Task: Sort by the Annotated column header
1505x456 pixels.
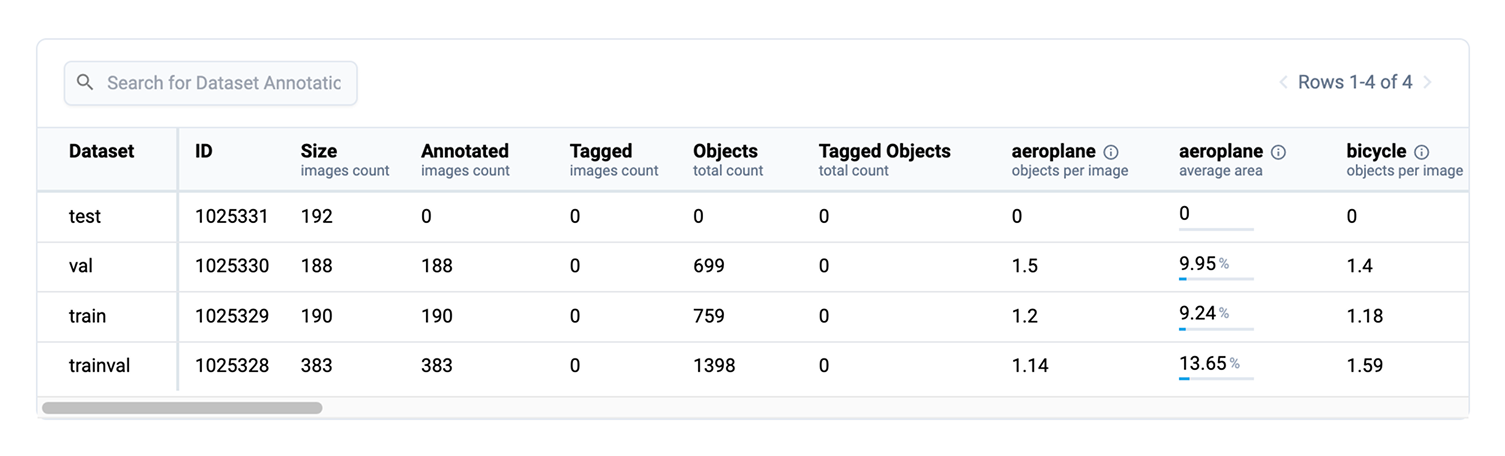Action: point(464,152)
